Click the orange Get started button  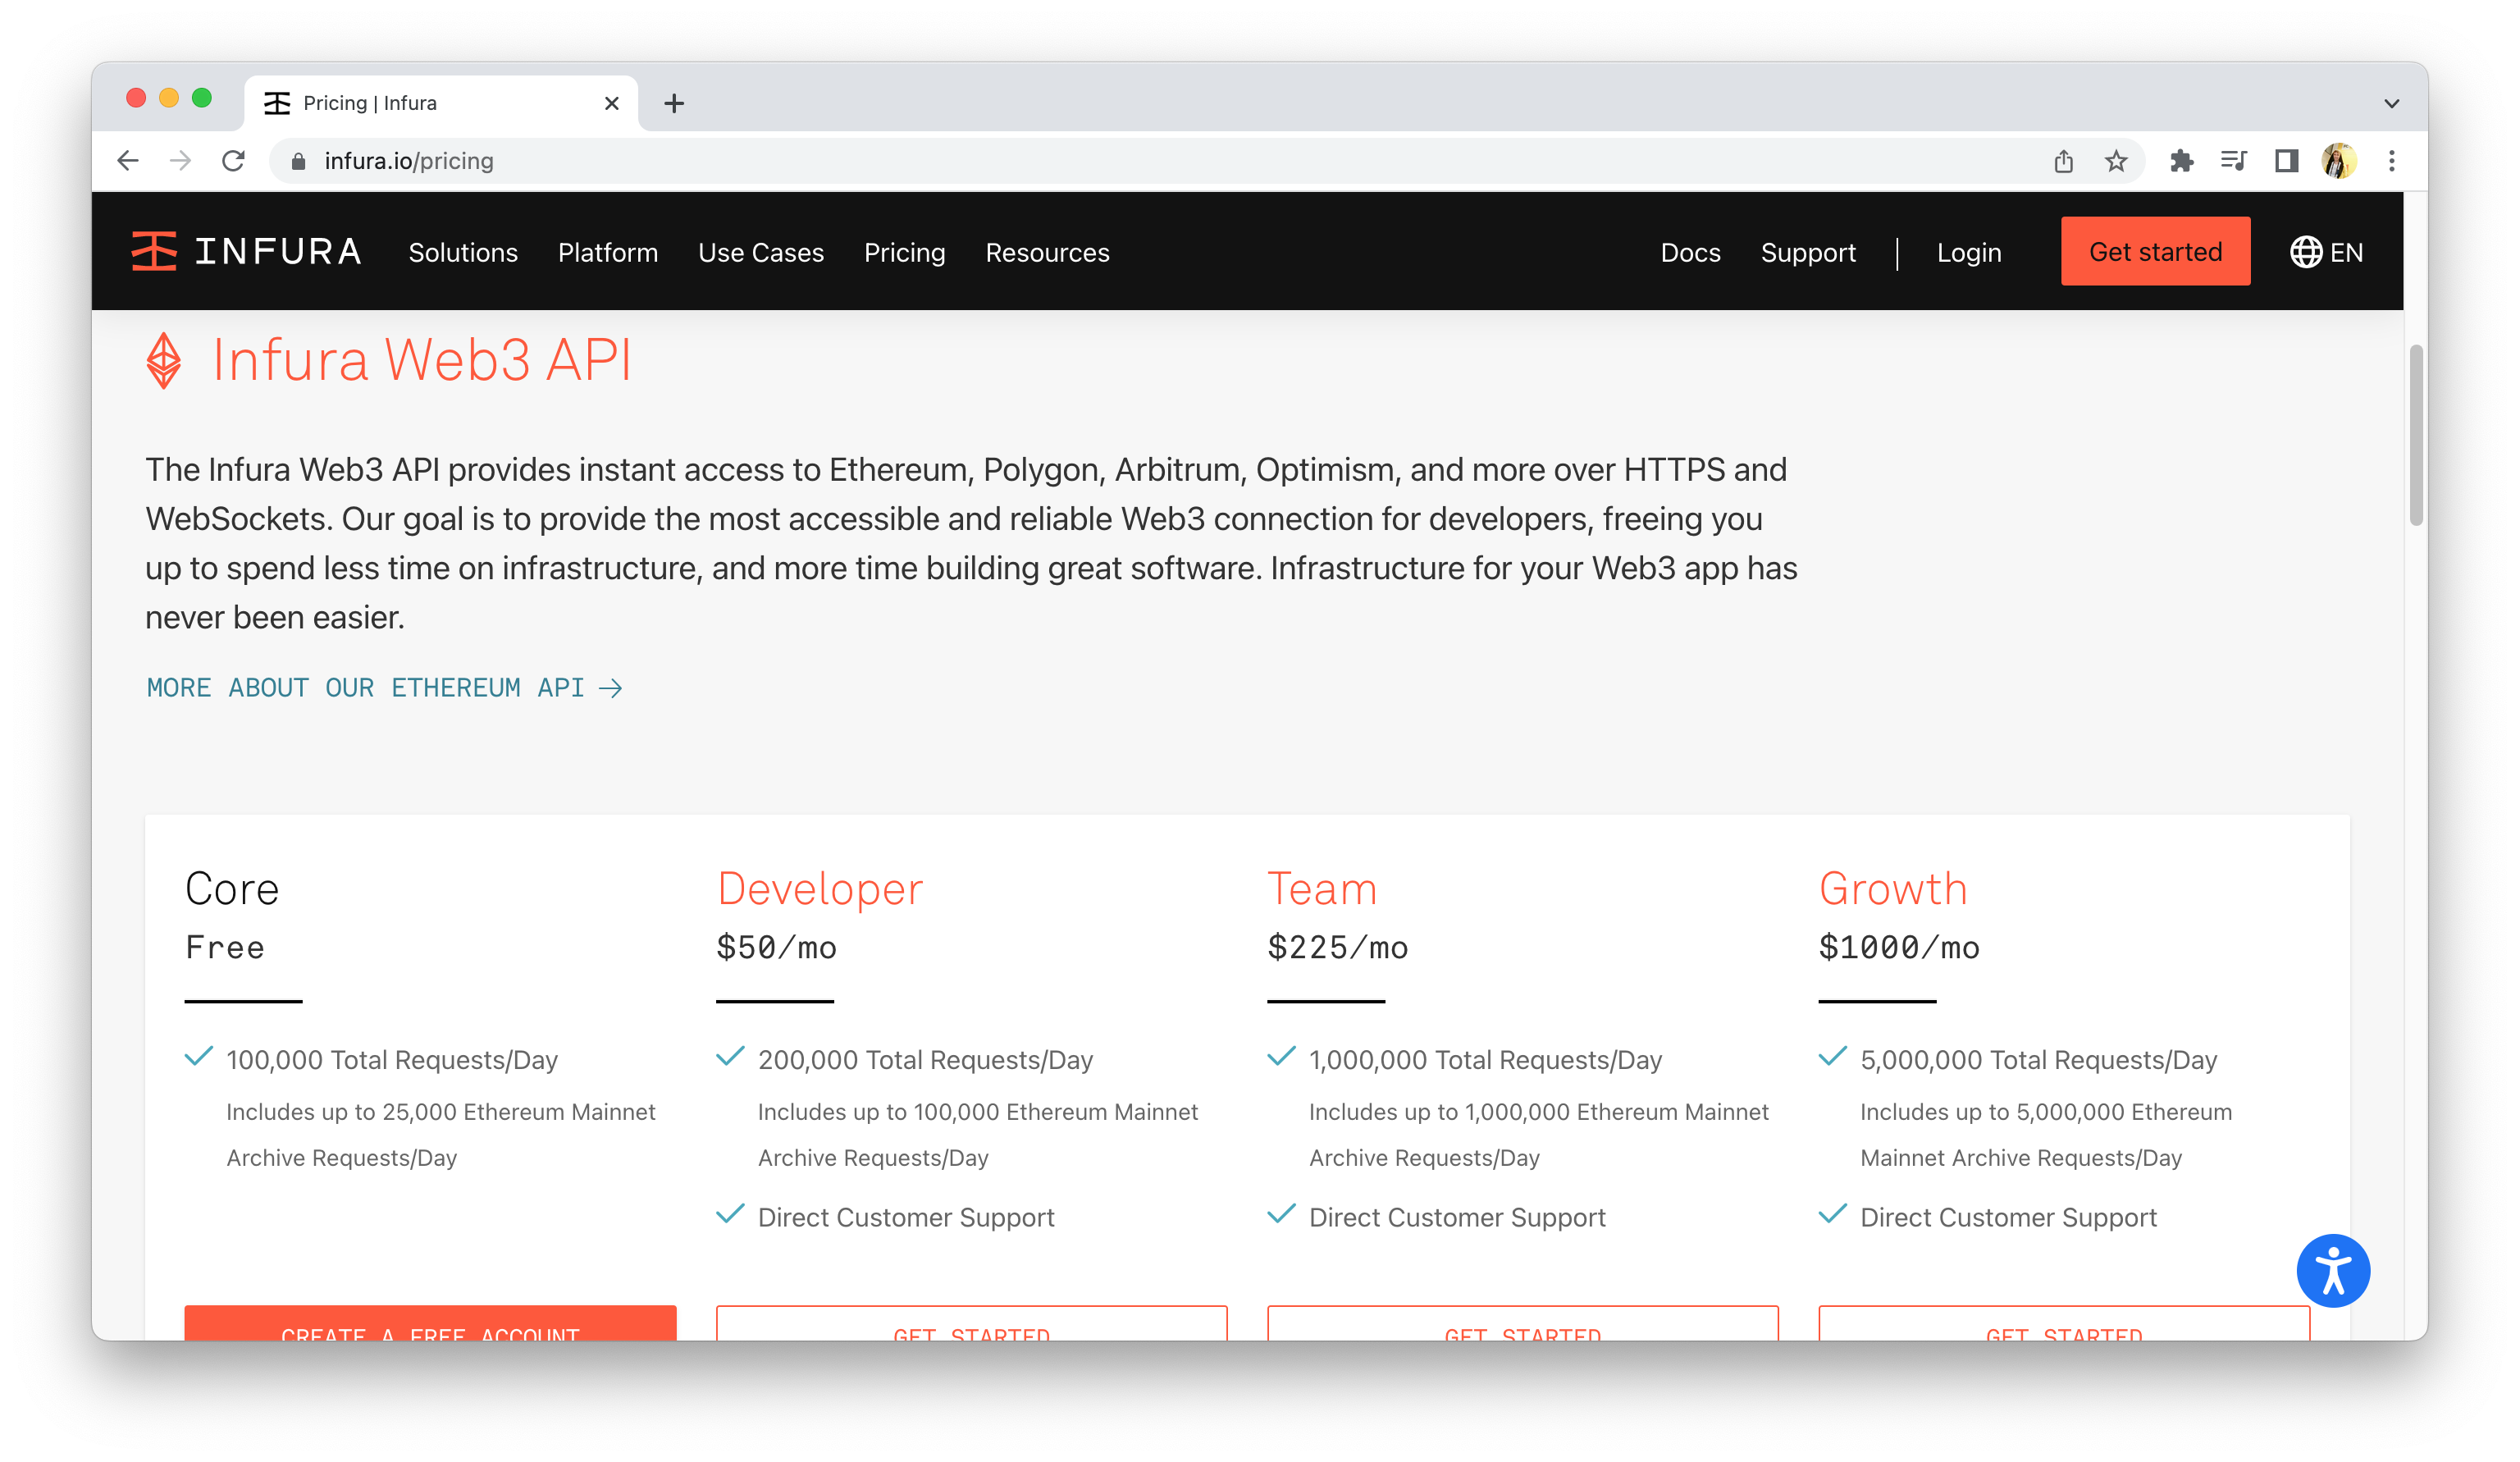coord(2155,251)
